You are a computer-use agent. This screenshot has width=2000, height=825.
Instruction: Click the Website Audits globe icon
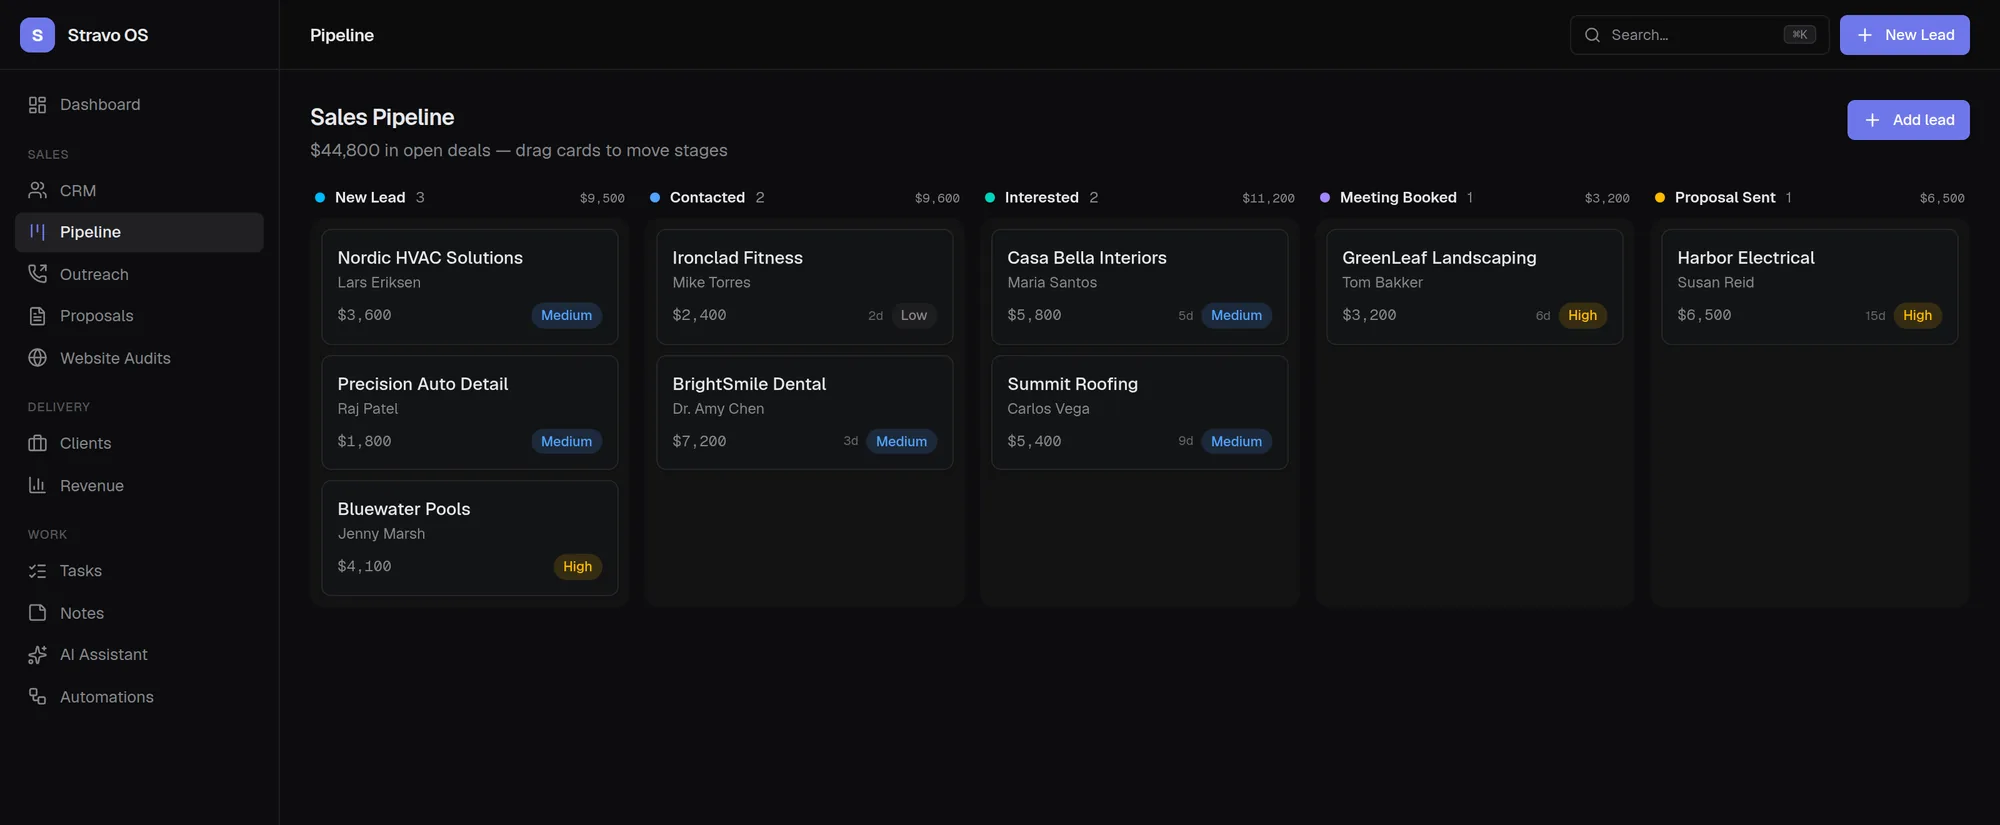(x=37, y=358)
